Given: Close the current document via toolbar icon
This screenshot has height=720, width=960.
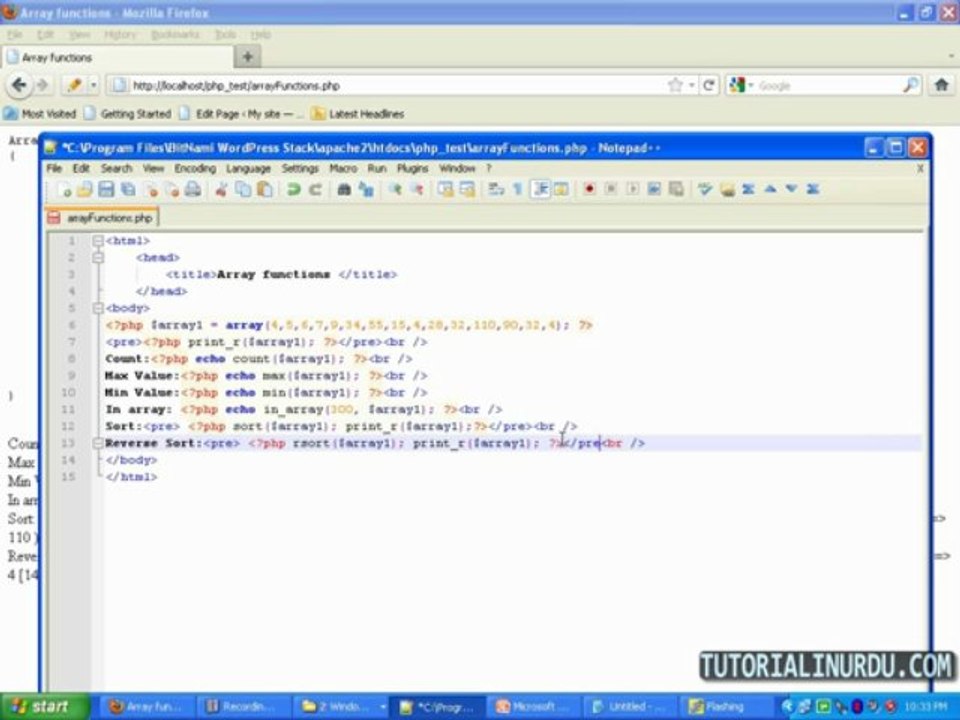Looking at the screenshot, I should [x=150, y=190].
